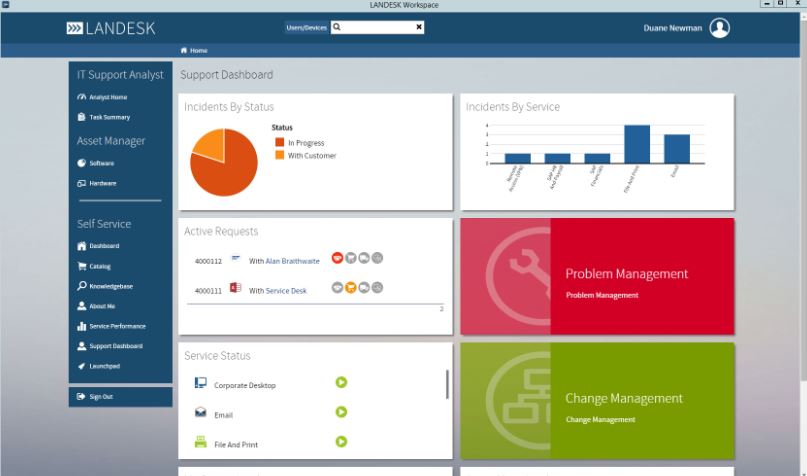Viewport: 807px width, 476px height.
Task: Open Service Desk link in request 4000111
Action: point(286,291)
